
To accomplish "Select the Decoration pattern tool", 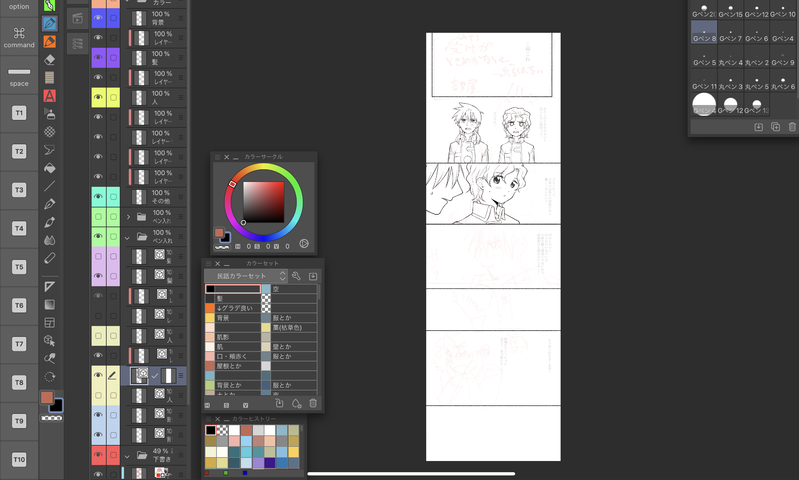I will click(x=49, y=132).
